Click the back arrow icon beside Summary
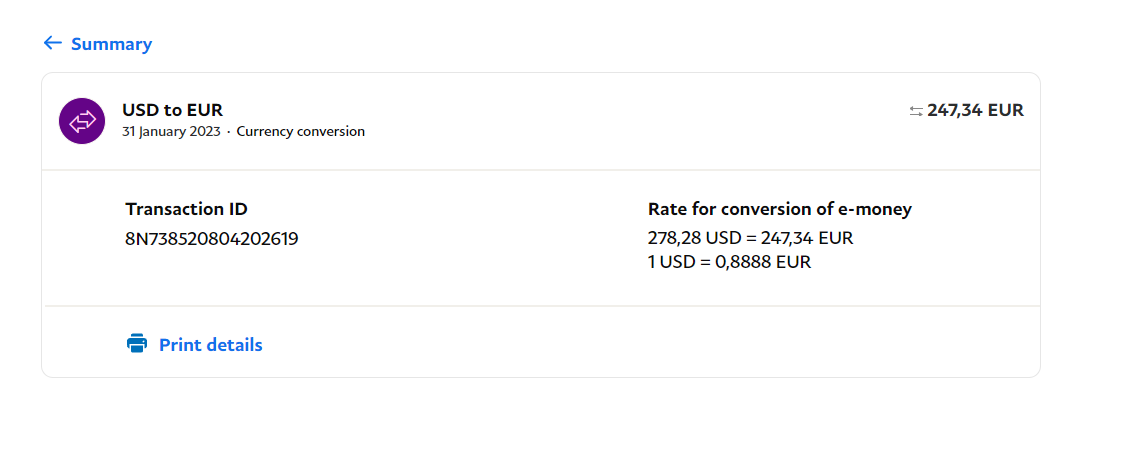Viewport: 1140px width, 461px height. [x=53, y=43]
